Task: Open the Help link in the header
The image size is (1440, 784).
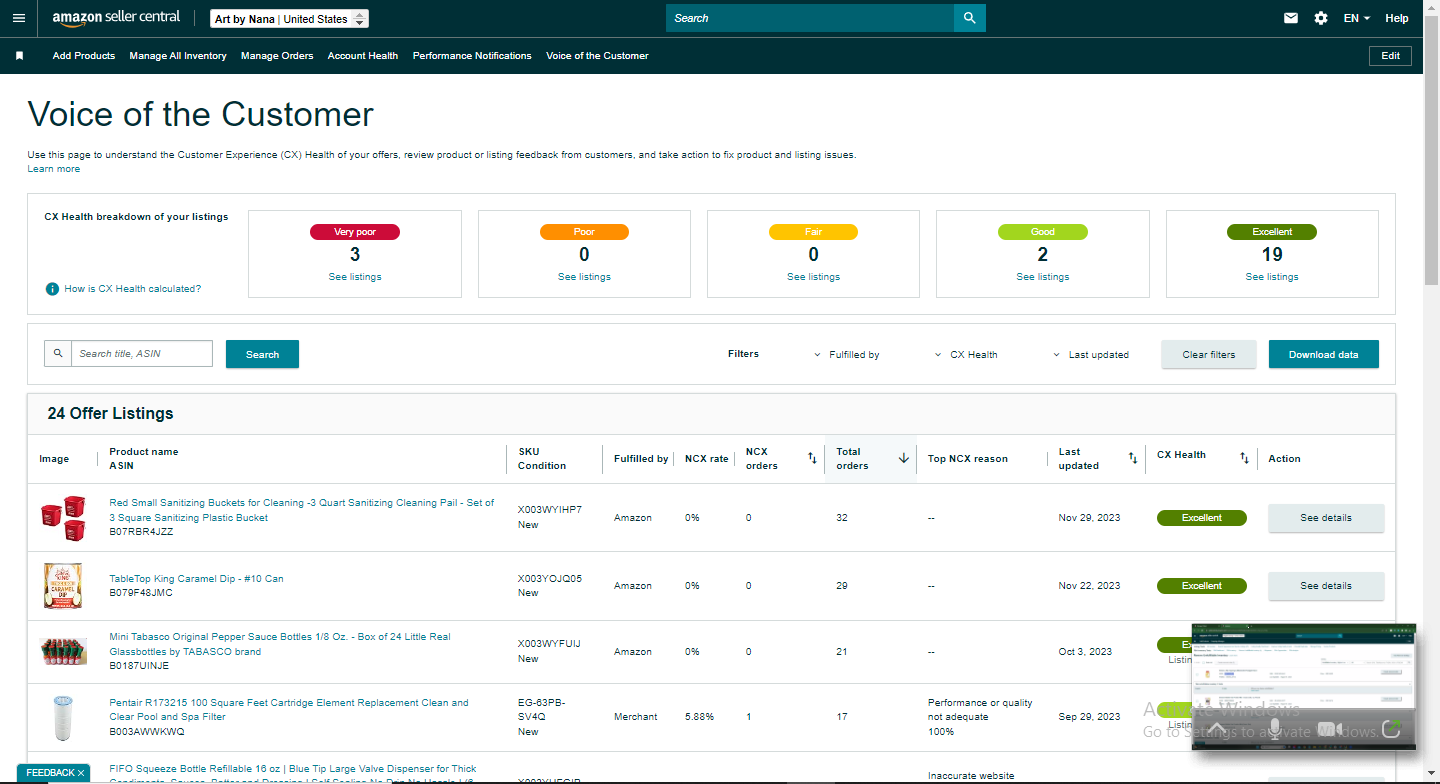Action: point(1397,18)
